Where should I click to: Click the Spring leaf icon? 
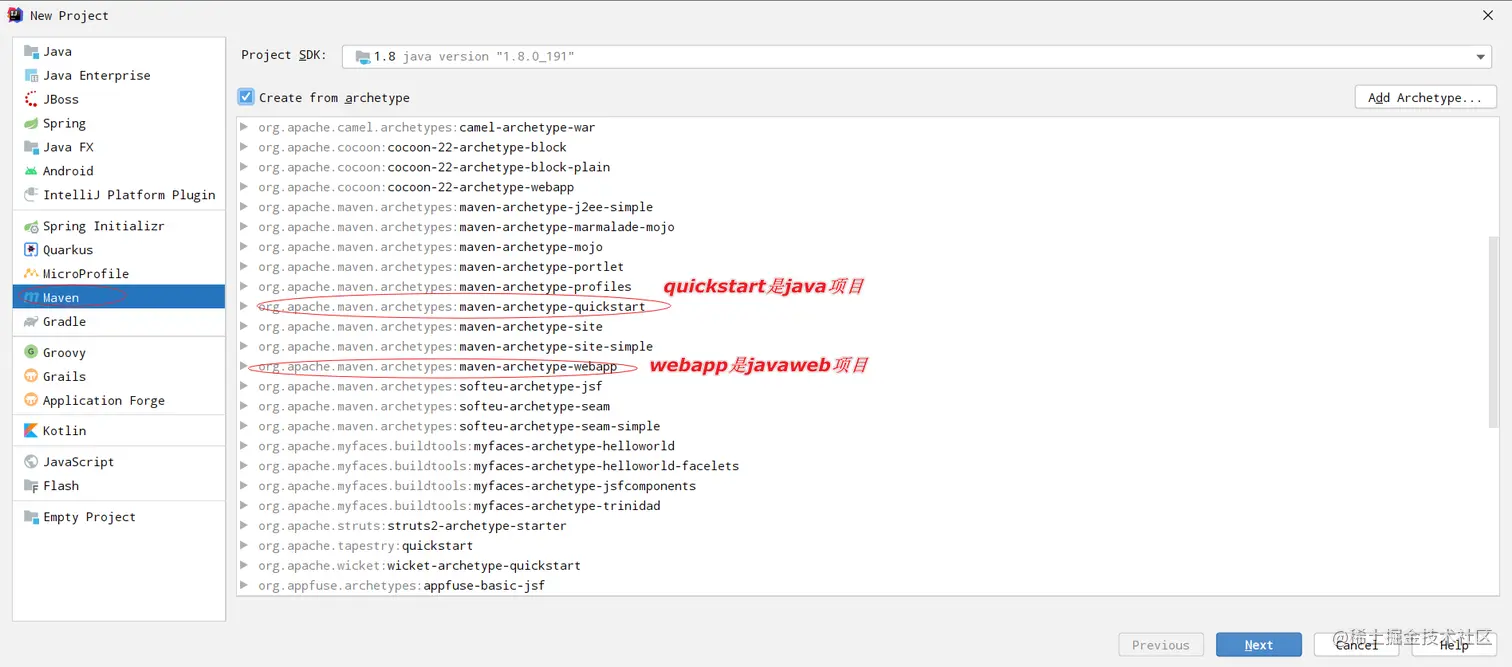(x=31, y=123)
